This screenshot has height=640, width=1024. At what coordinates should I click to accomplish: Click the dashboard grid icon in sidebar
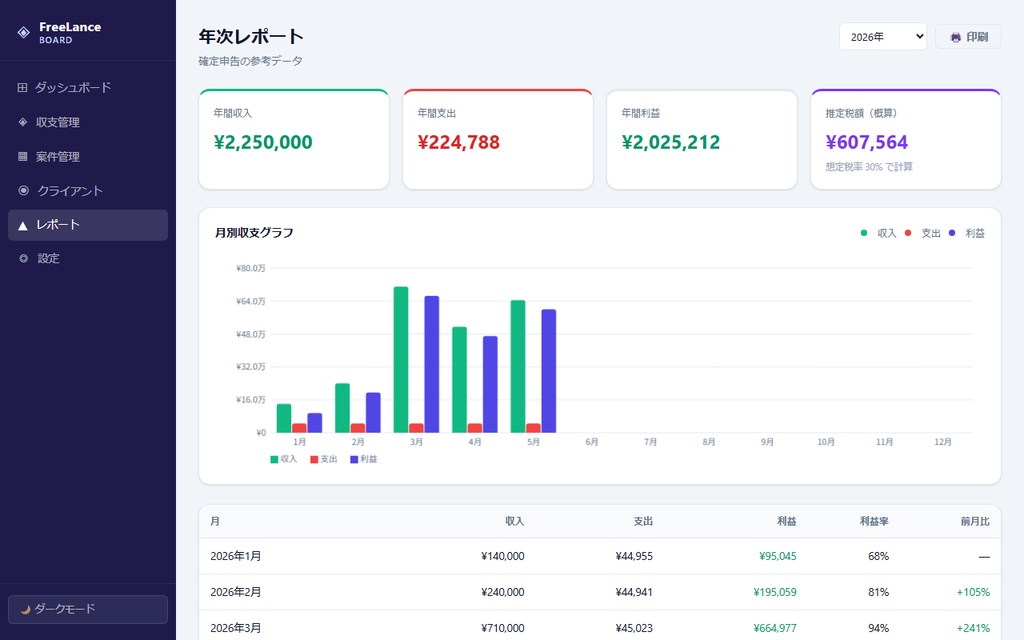(x=22, y=88)
